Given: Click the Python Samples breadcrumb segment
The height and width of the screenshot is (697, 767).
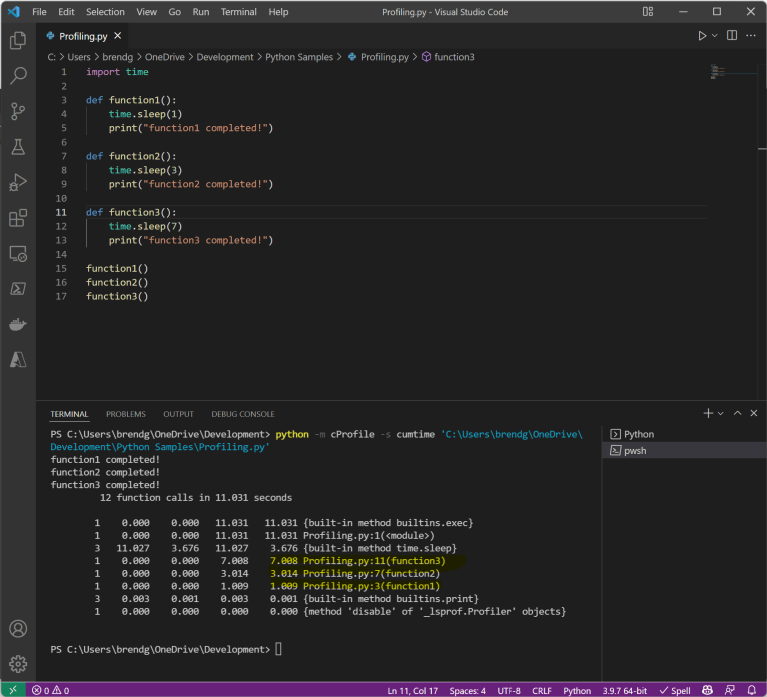Looking at the screenshot, I should click(299, 57).
